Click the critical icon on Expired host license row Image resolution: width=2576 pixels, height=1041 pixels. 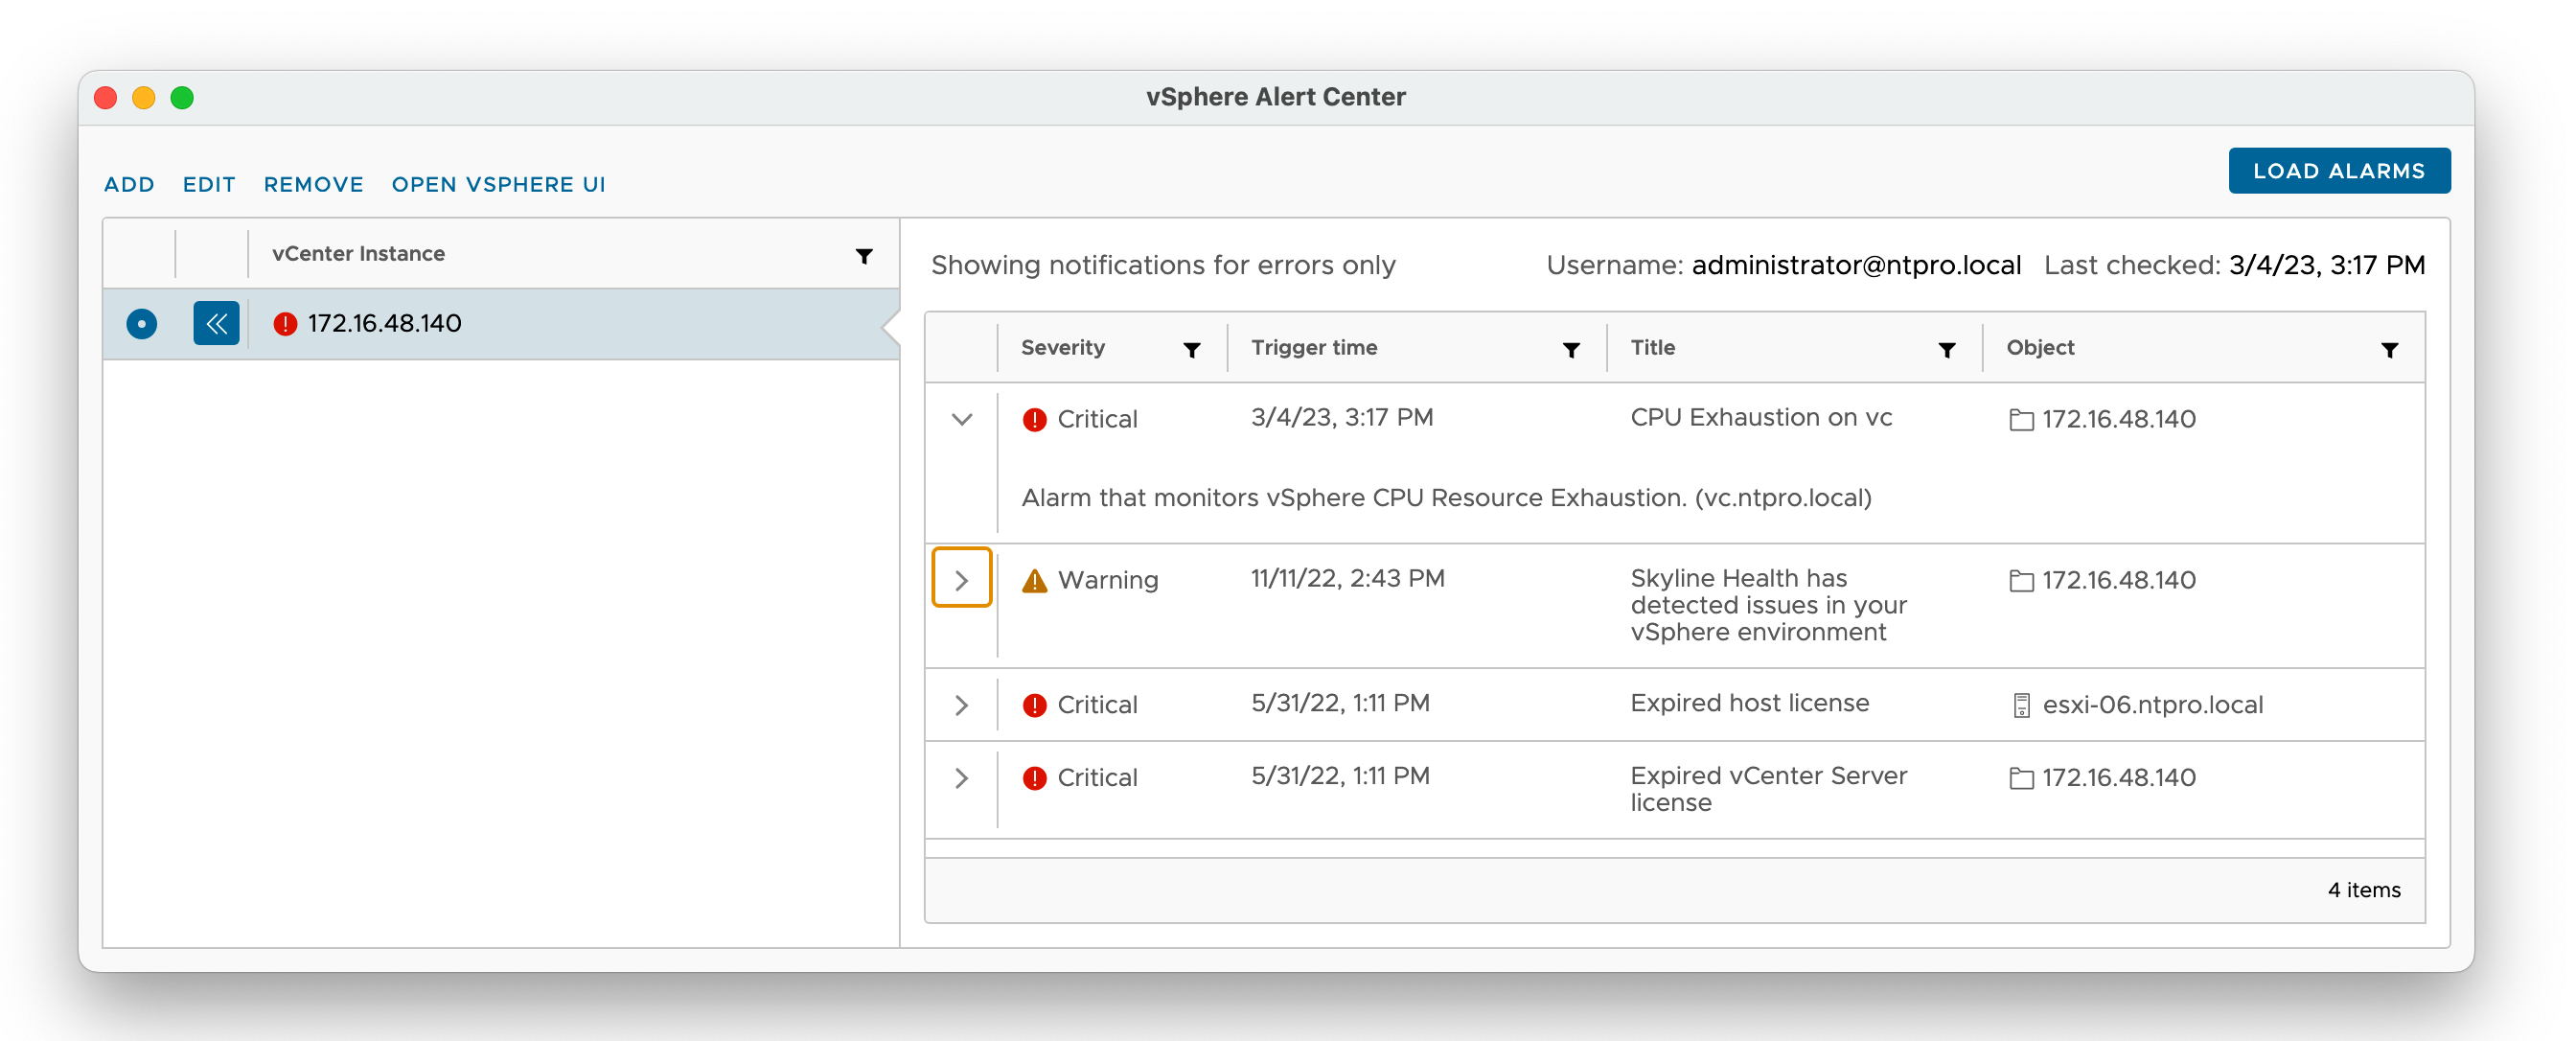(x=1034, y=705)
